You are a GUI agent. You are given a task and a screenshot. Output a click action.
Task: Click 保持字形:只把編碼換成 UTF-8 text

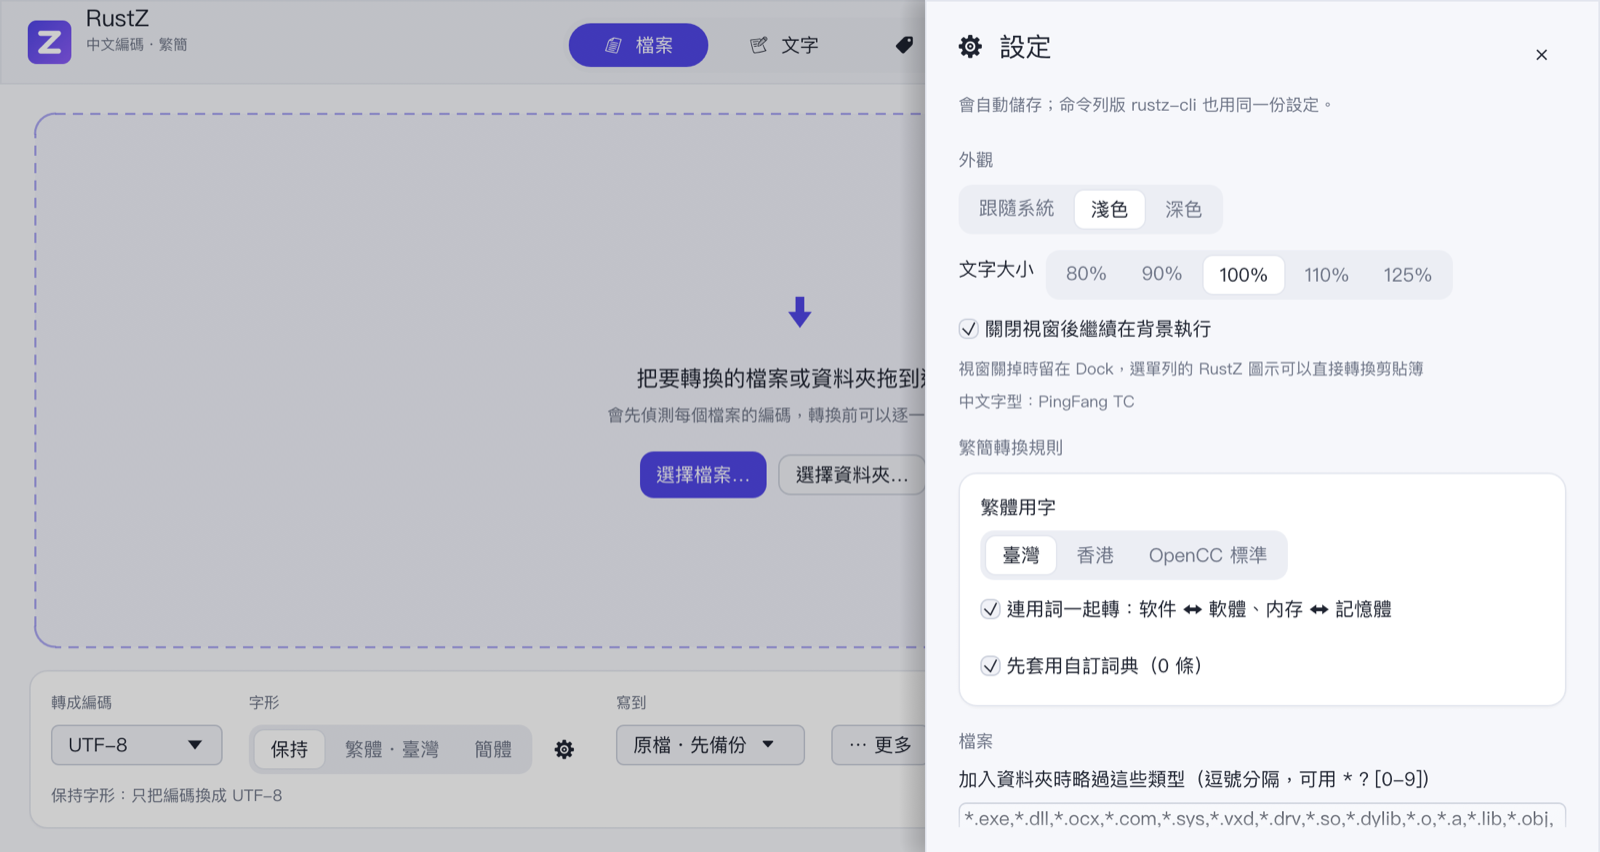coord(167,796)
